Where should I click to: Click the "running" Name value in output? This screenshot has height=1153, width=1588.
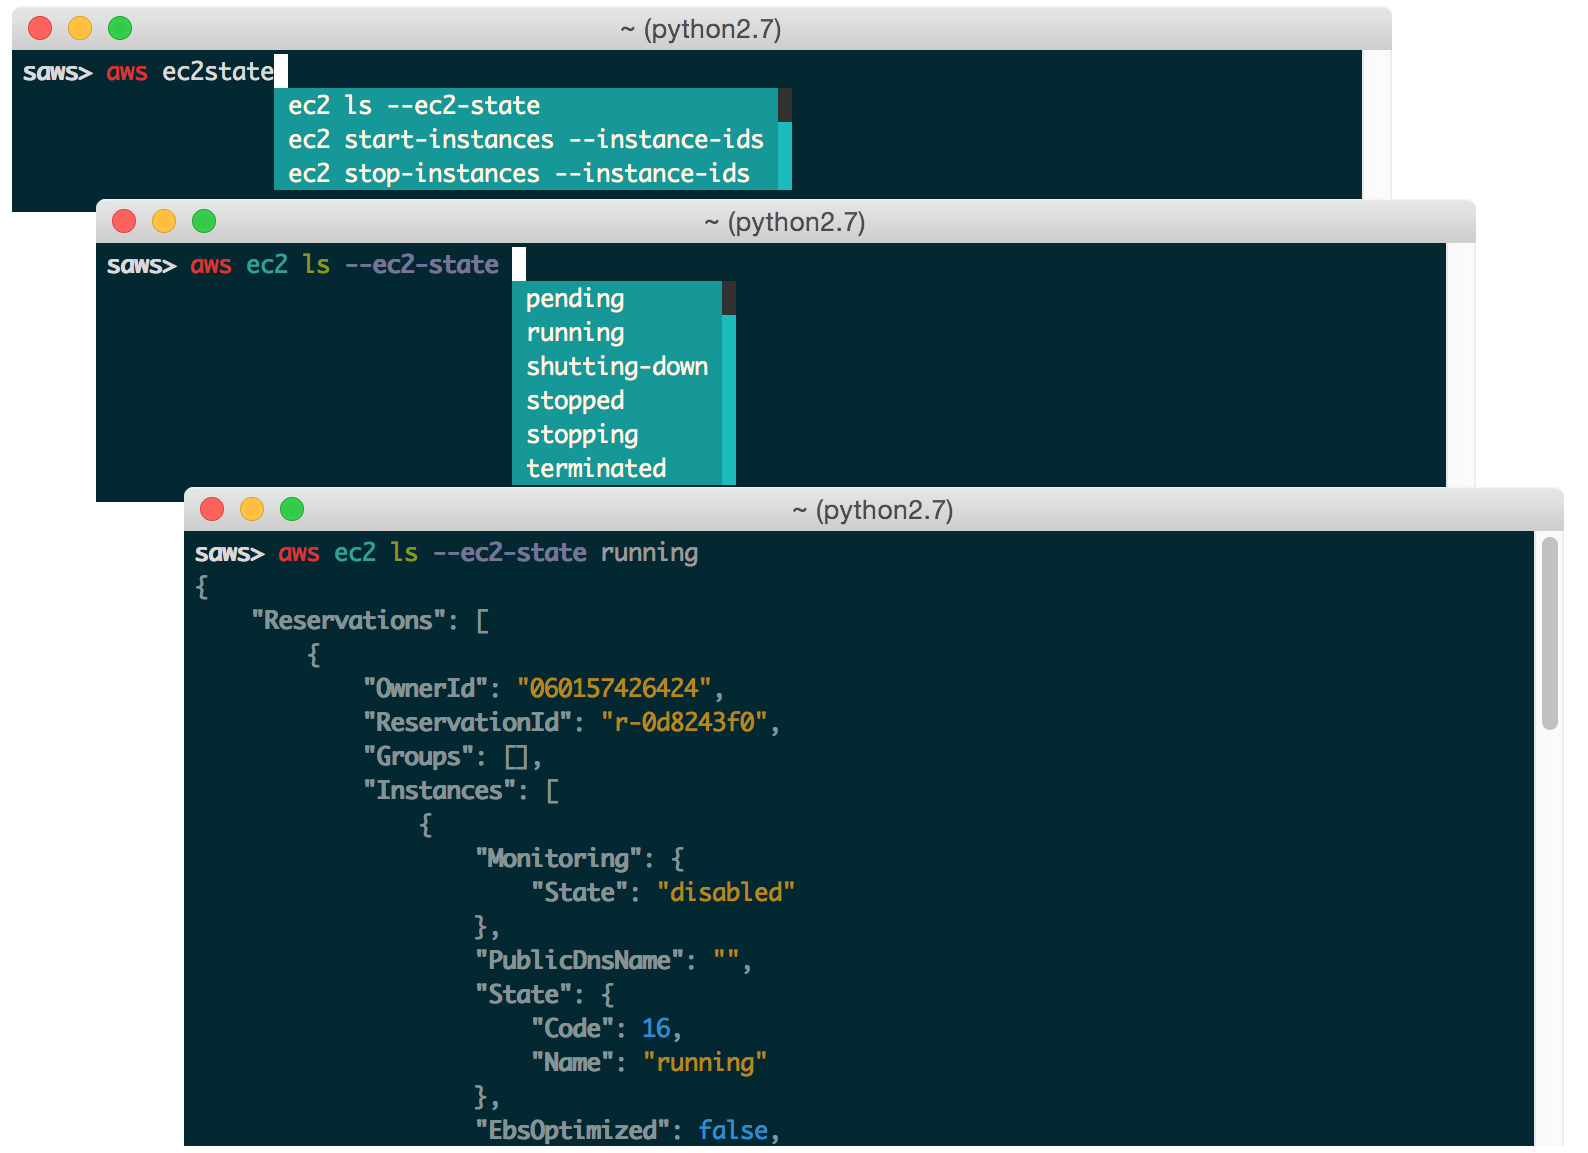coord(705,1062)
